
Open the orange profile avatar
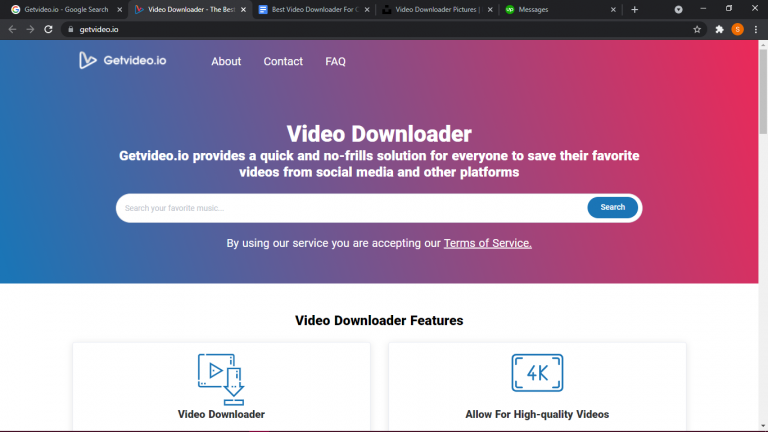point(737,29)
